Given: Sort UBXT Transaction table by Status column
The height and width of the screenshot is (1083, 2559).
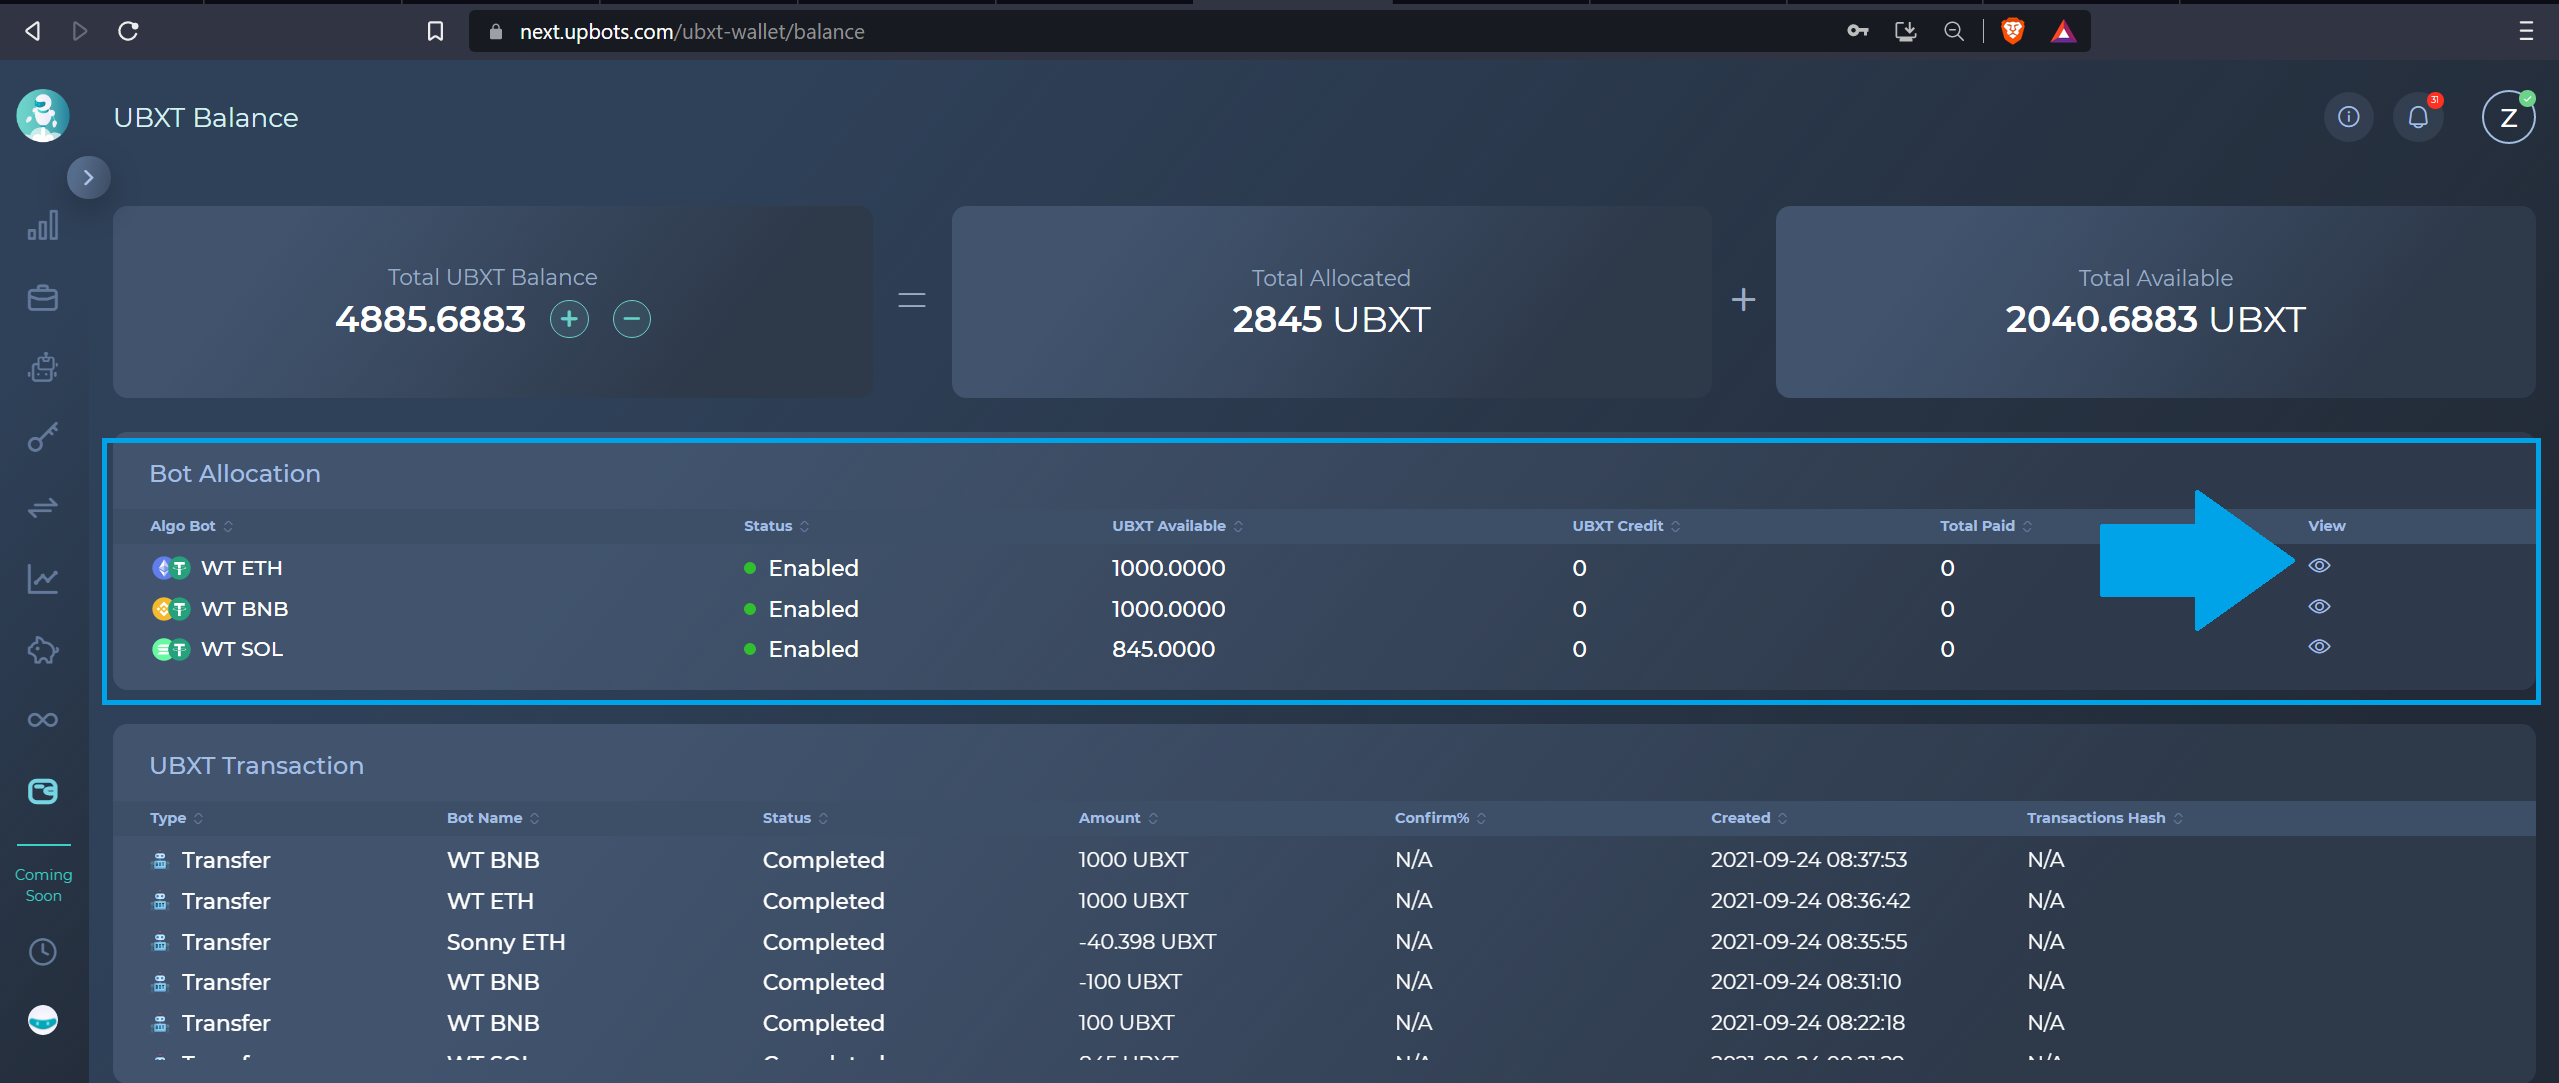Looking at the screenshot, I should click(x=795, y=818).
